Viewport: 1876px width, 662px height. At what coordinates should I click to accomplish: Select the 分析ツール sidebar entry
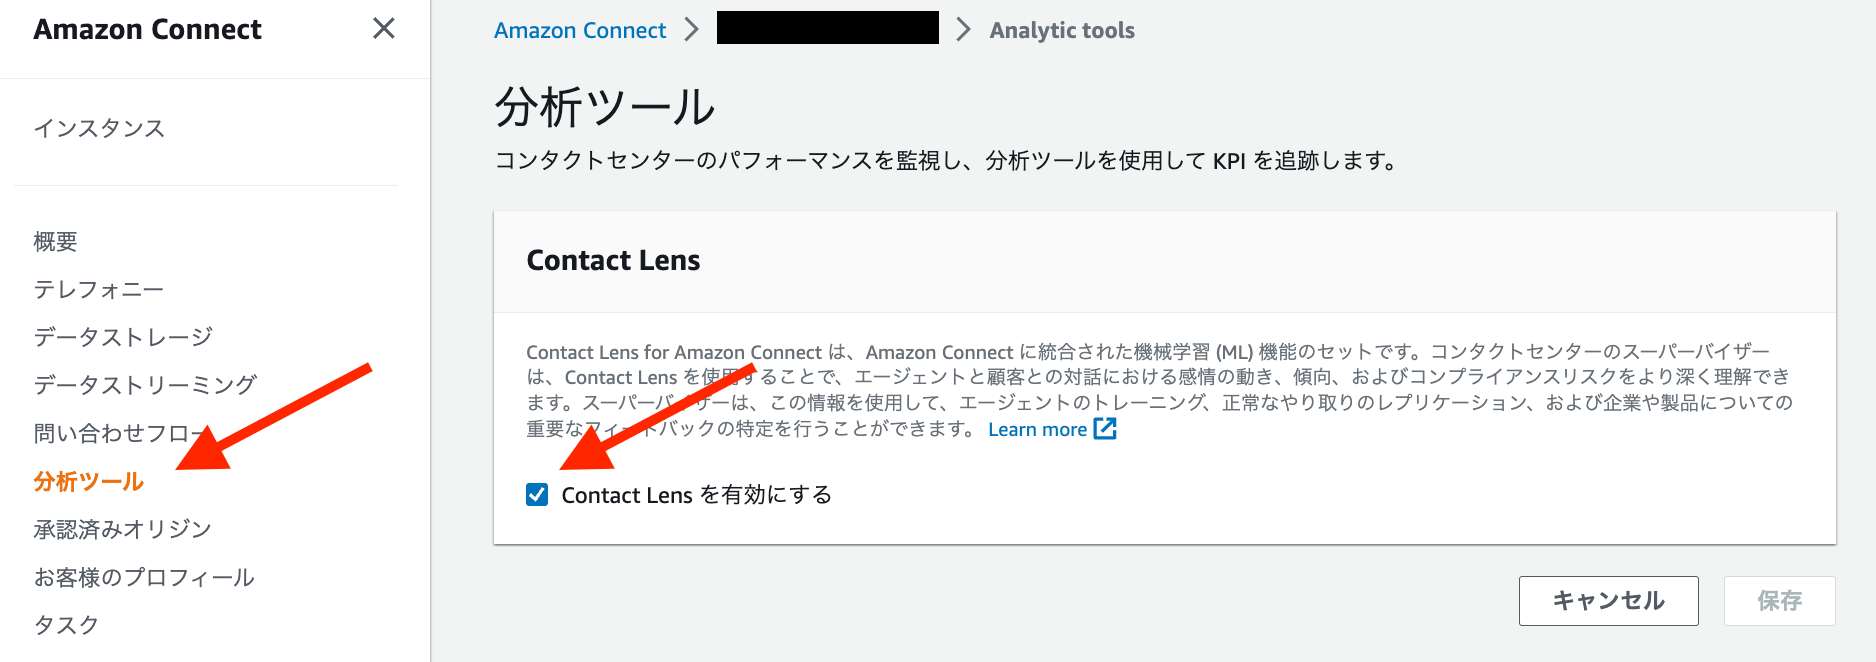point(90,480)
